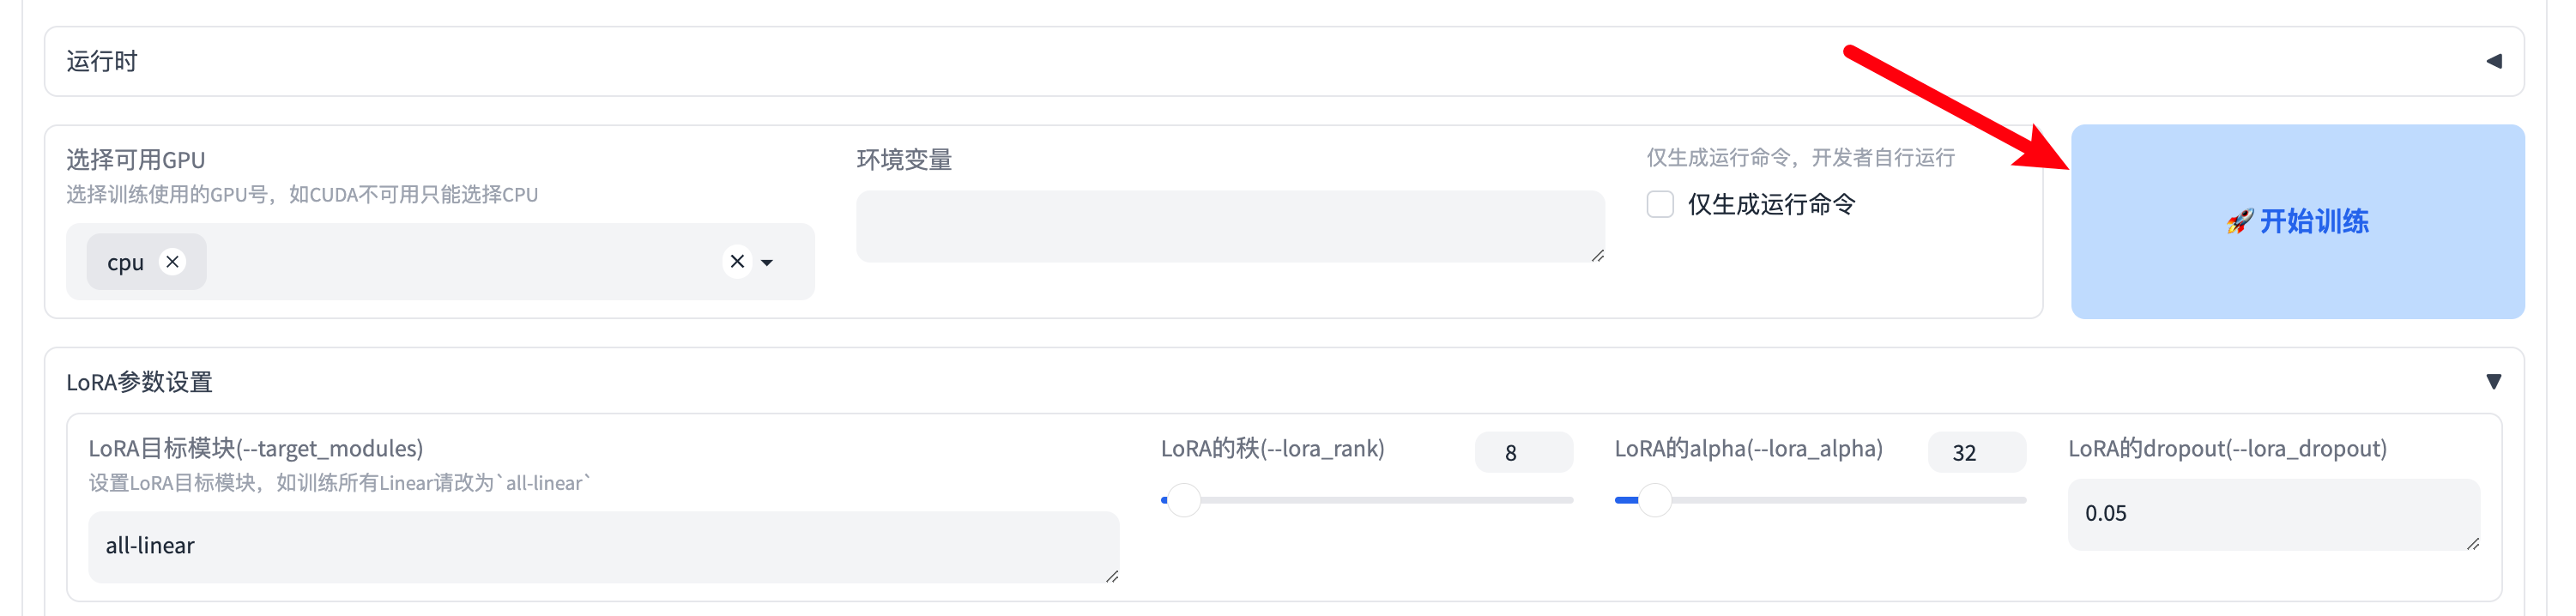Screen dimensions: 2576x616
Task: Clear all selected GPU options
Action: point(737,262)
